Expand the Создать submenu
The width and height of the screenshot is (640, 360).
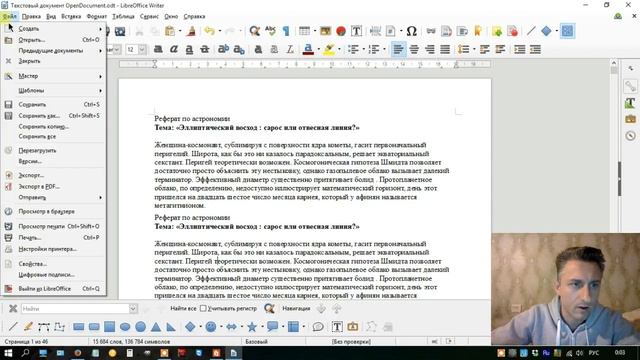pos(53,29)
